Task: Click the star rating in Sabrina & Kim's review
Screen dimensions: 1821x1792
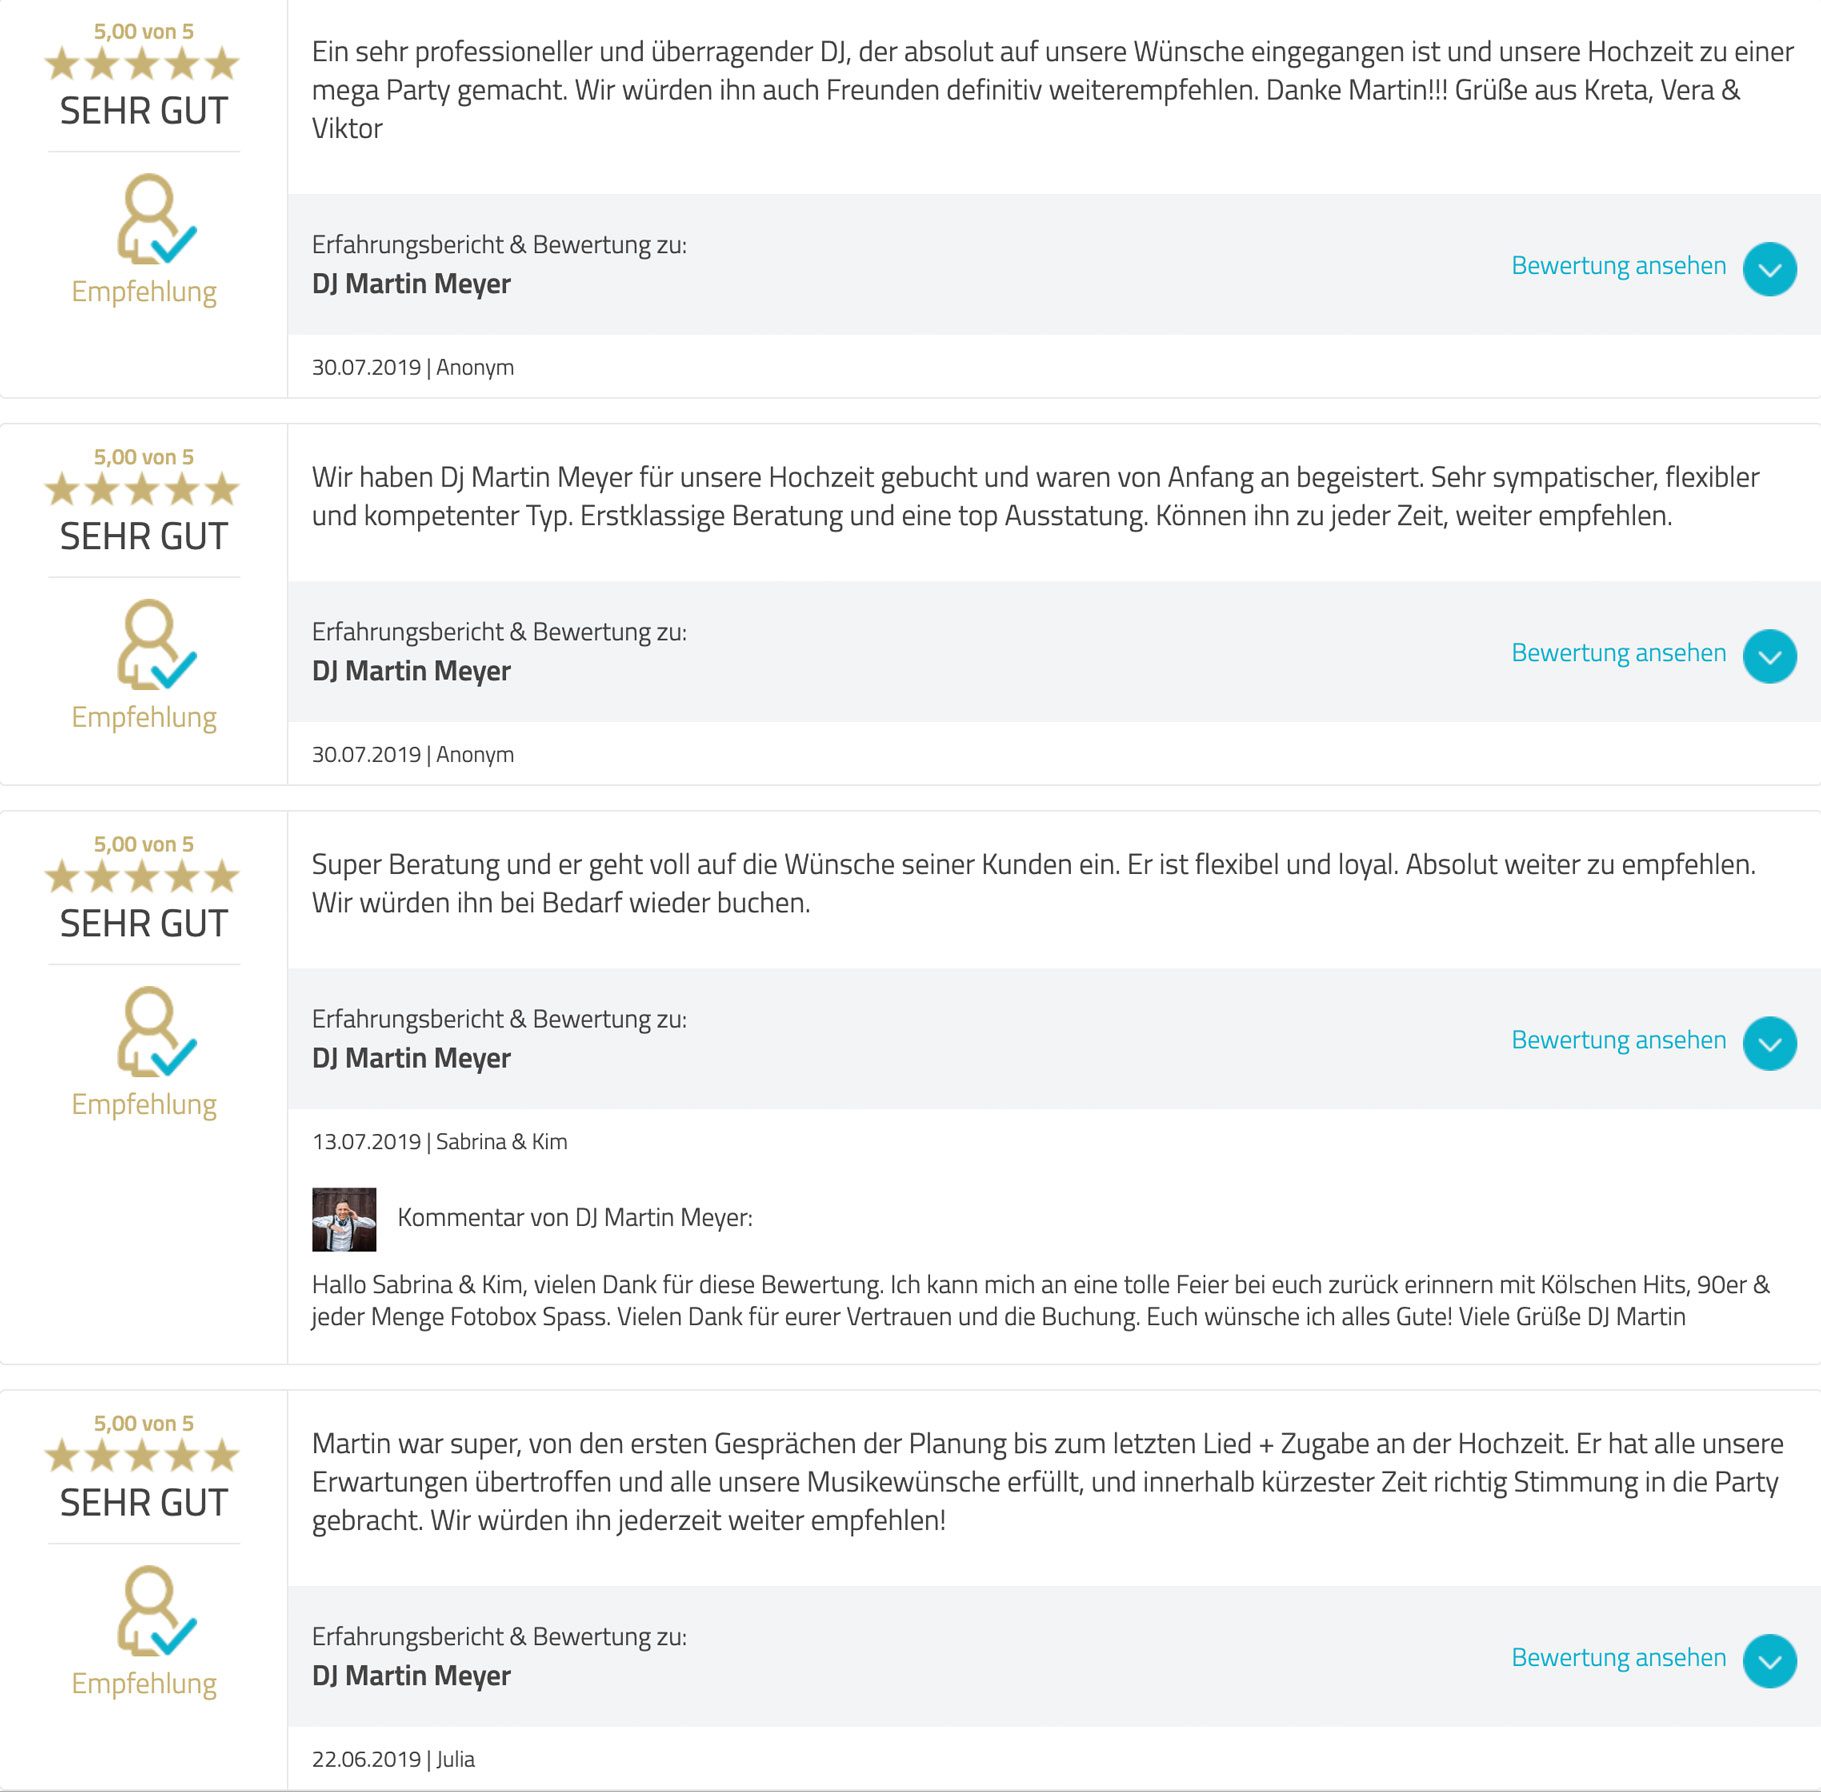Action: (142, 877)
